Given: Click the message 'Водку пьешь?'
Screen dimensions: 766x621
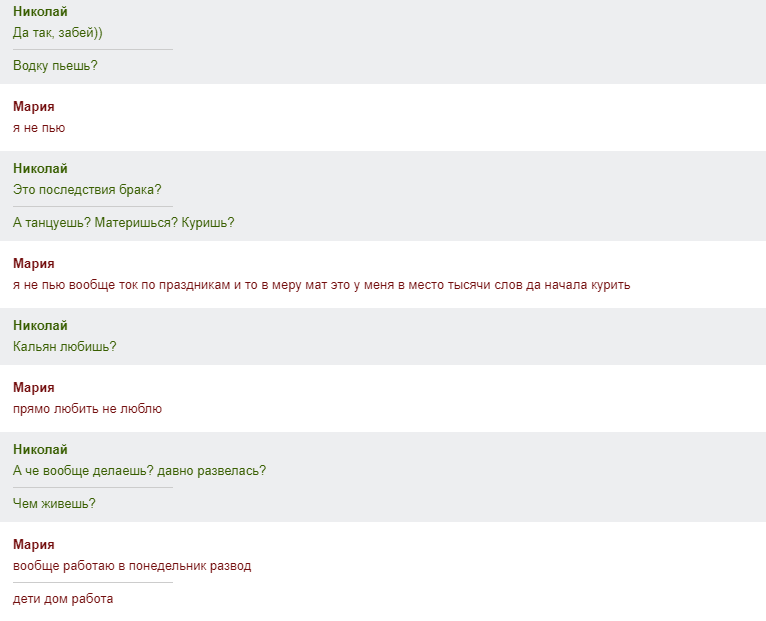Looking at the screenshot, I should point(55,65).
